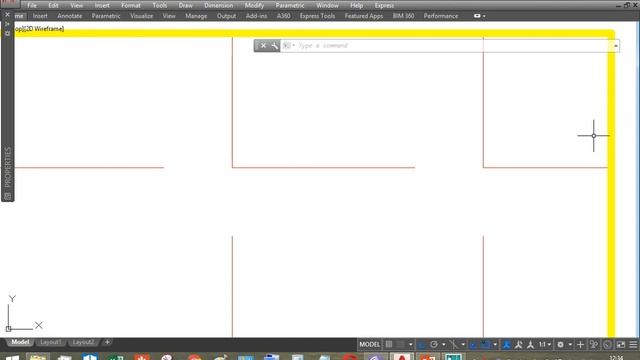
Task: Switch to the Manage ribbon tab
Action: (x=196, y=16)
